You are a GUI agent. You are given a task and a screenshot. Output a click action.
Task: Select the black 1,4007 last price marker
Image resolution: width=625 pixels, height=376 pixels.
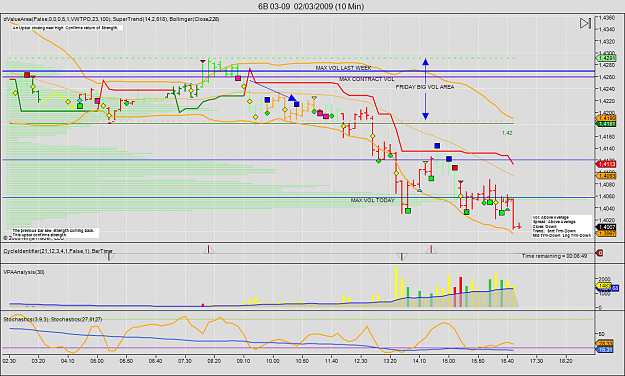(605, 227)
